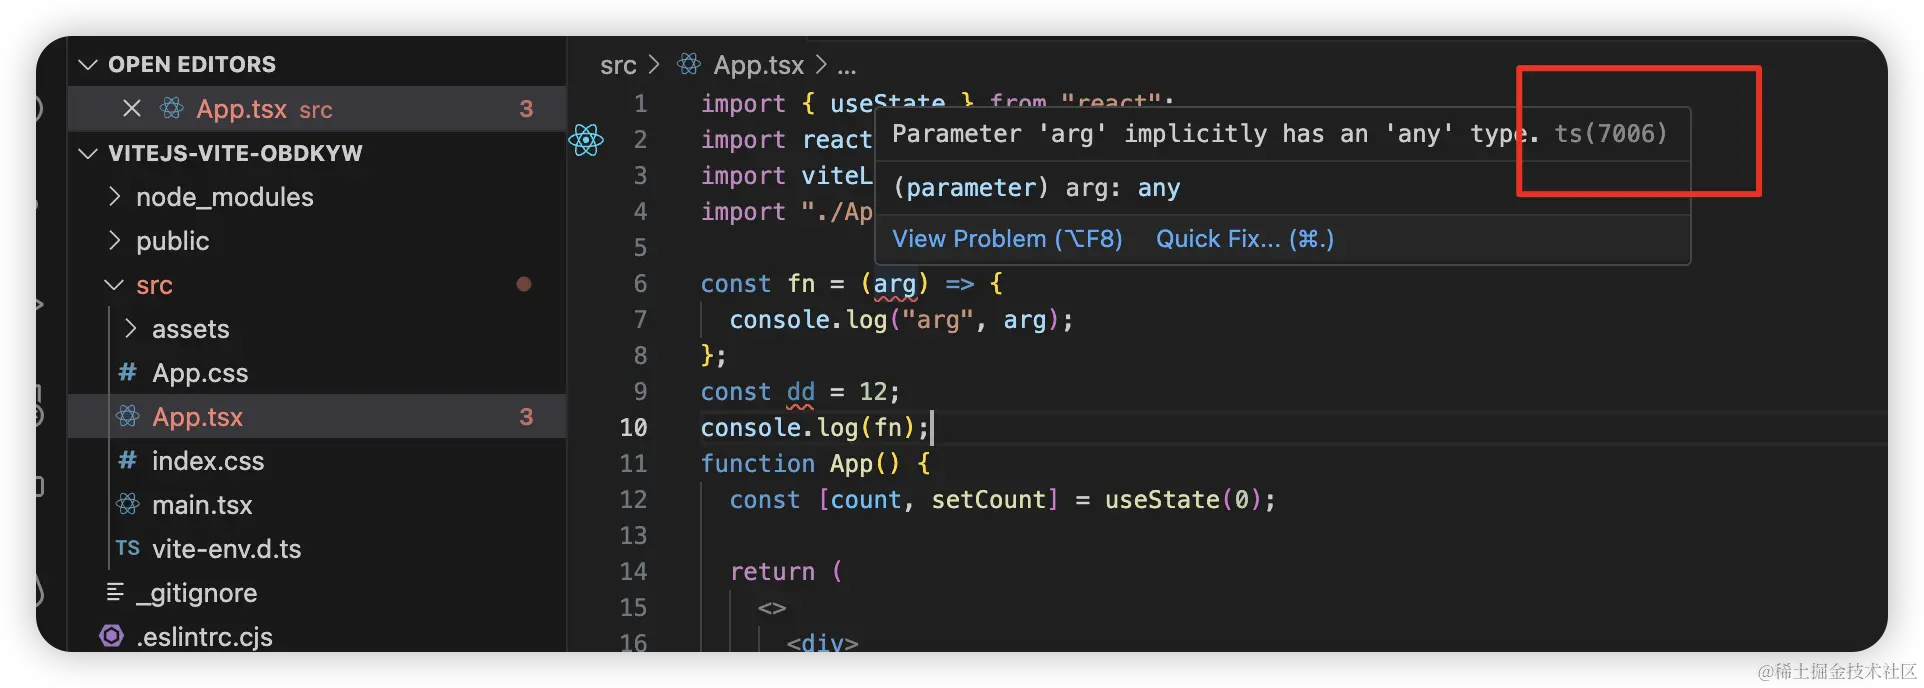Click the ESLint icon beside .eslintrc.cjs
The height and width of the screenshot is (688, 1924).
112,636
